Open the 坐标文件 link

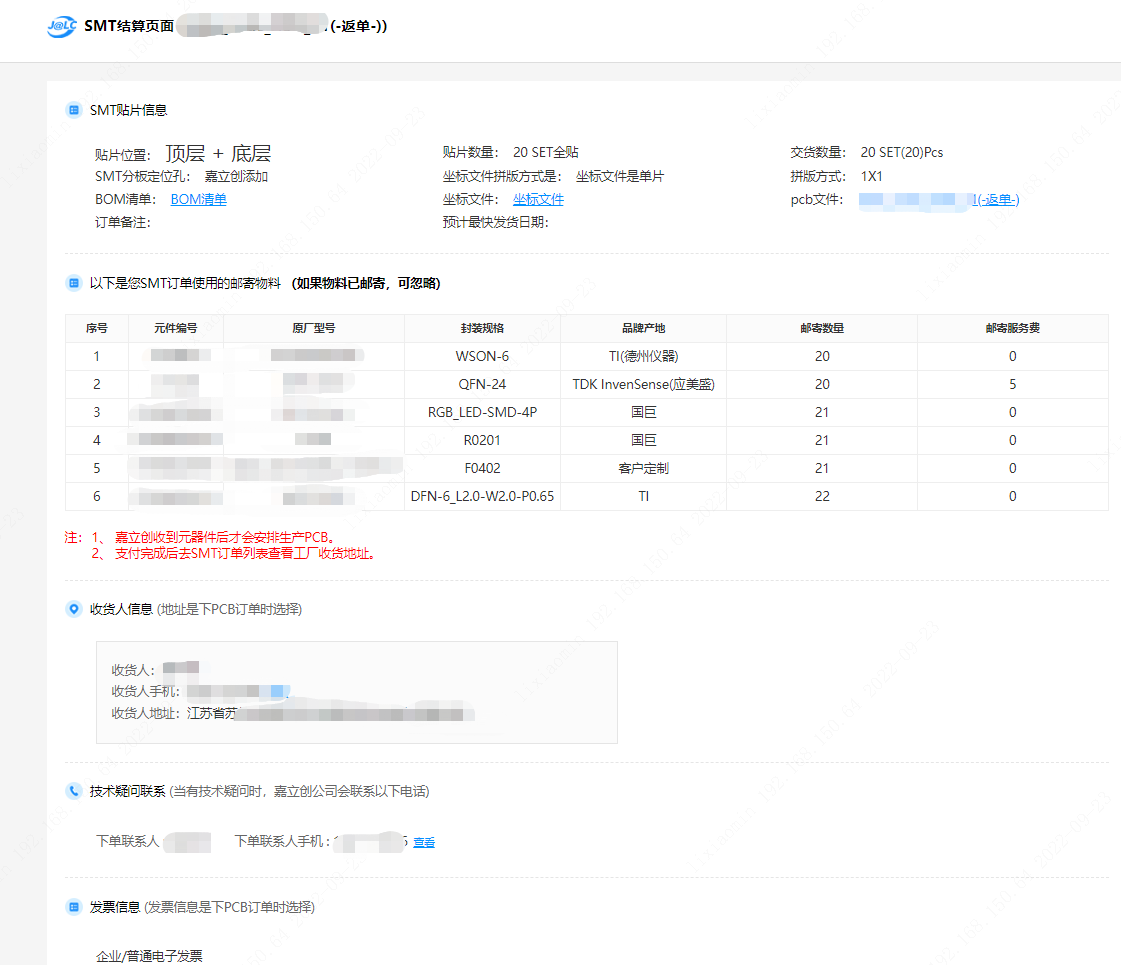point(538,199)
